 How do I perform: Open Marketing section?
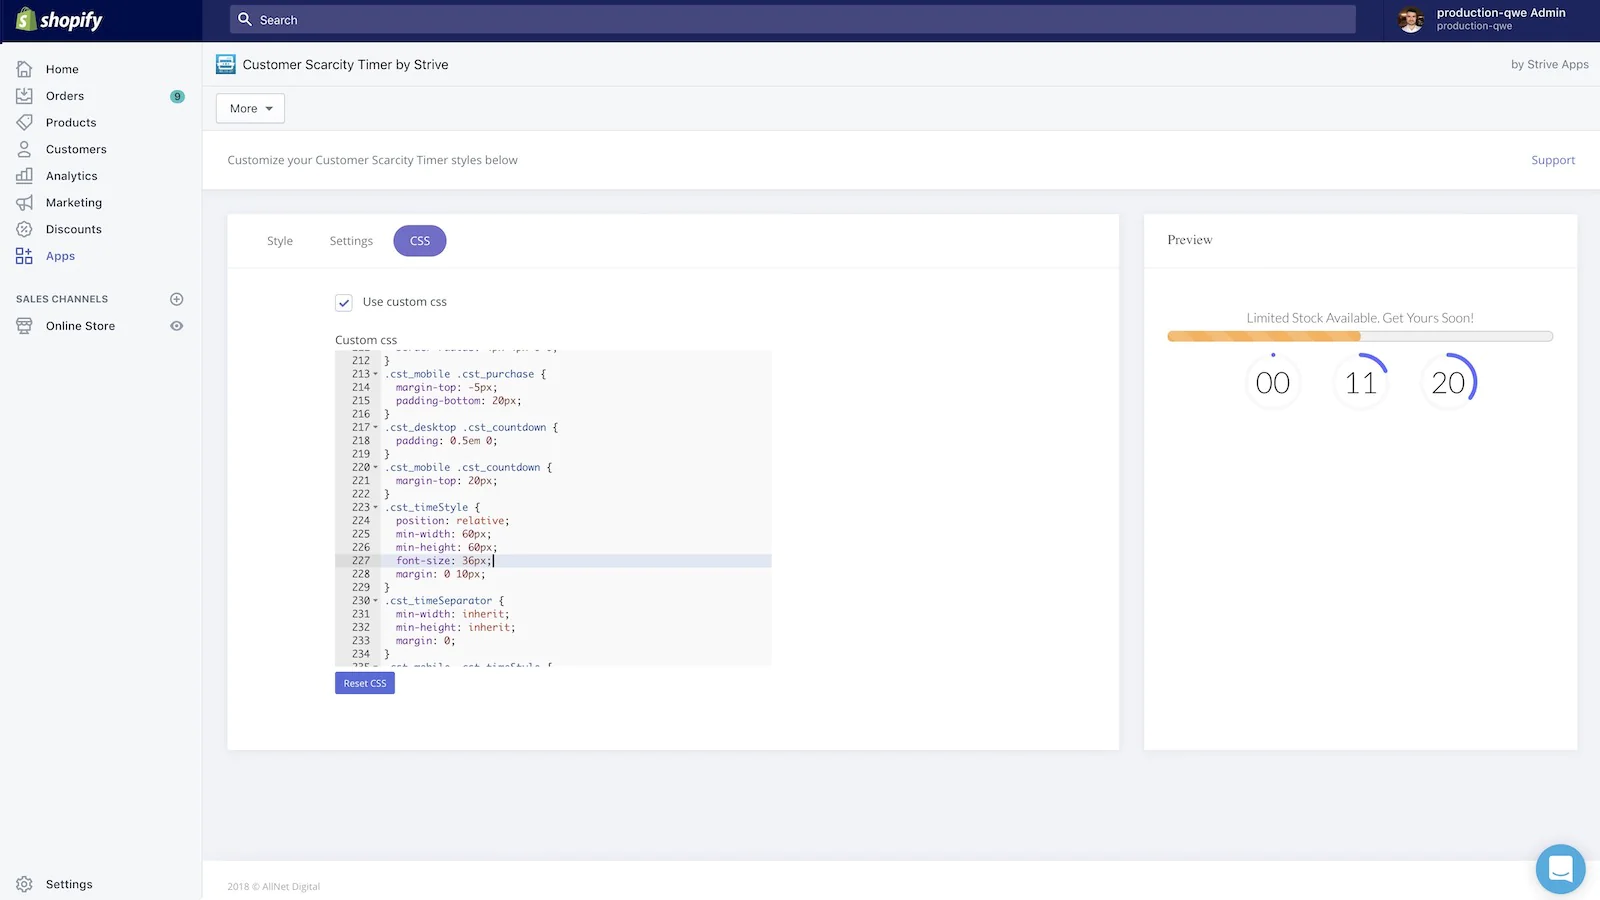[x=74, y=202]
